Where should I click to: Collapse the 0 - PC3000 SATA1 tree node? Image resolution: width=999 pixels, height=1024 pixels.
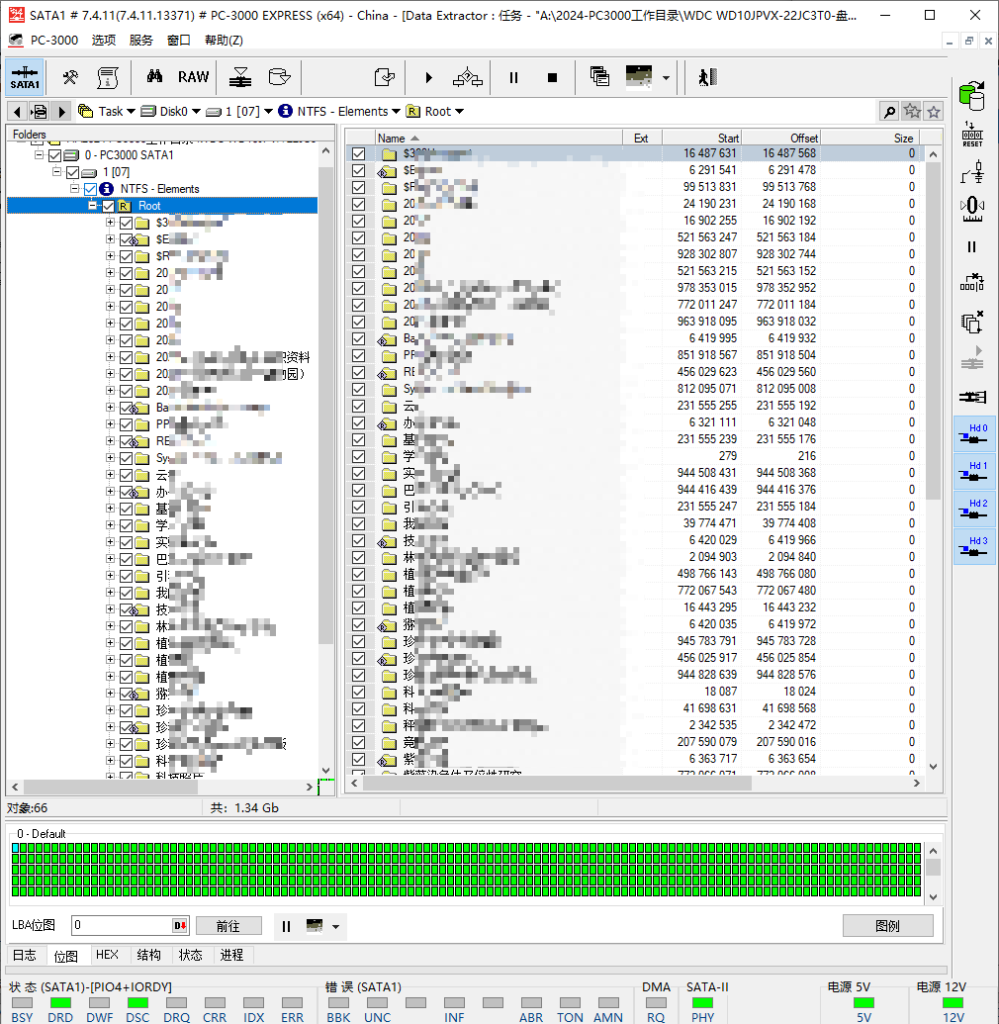(39, 155)
